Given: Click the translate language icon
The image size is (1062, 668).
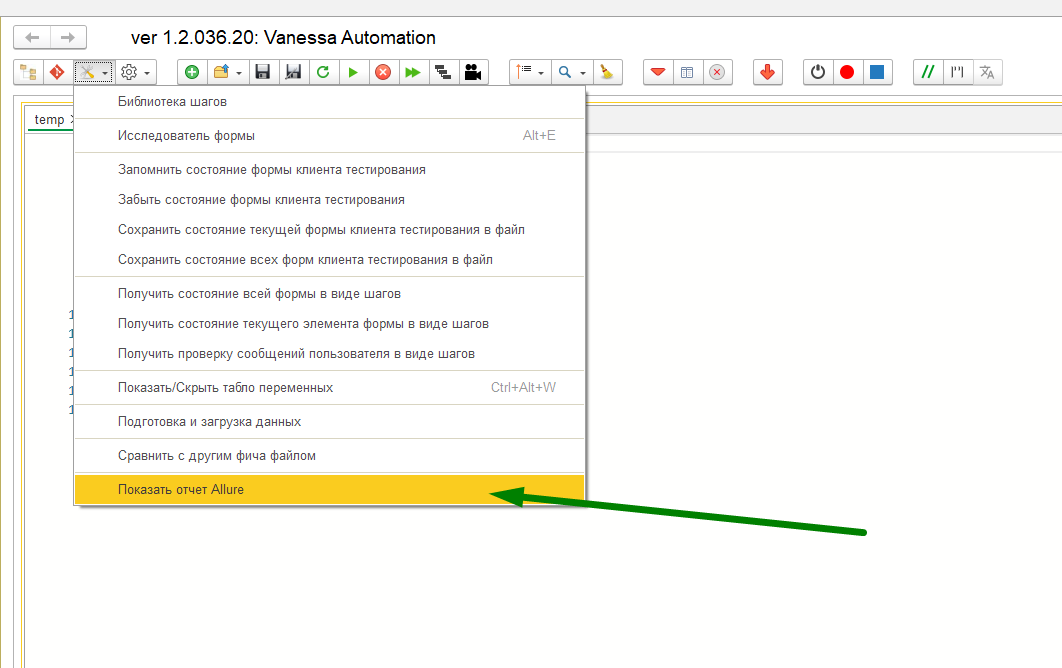Looking at the screenshot, I should point(987,72).
